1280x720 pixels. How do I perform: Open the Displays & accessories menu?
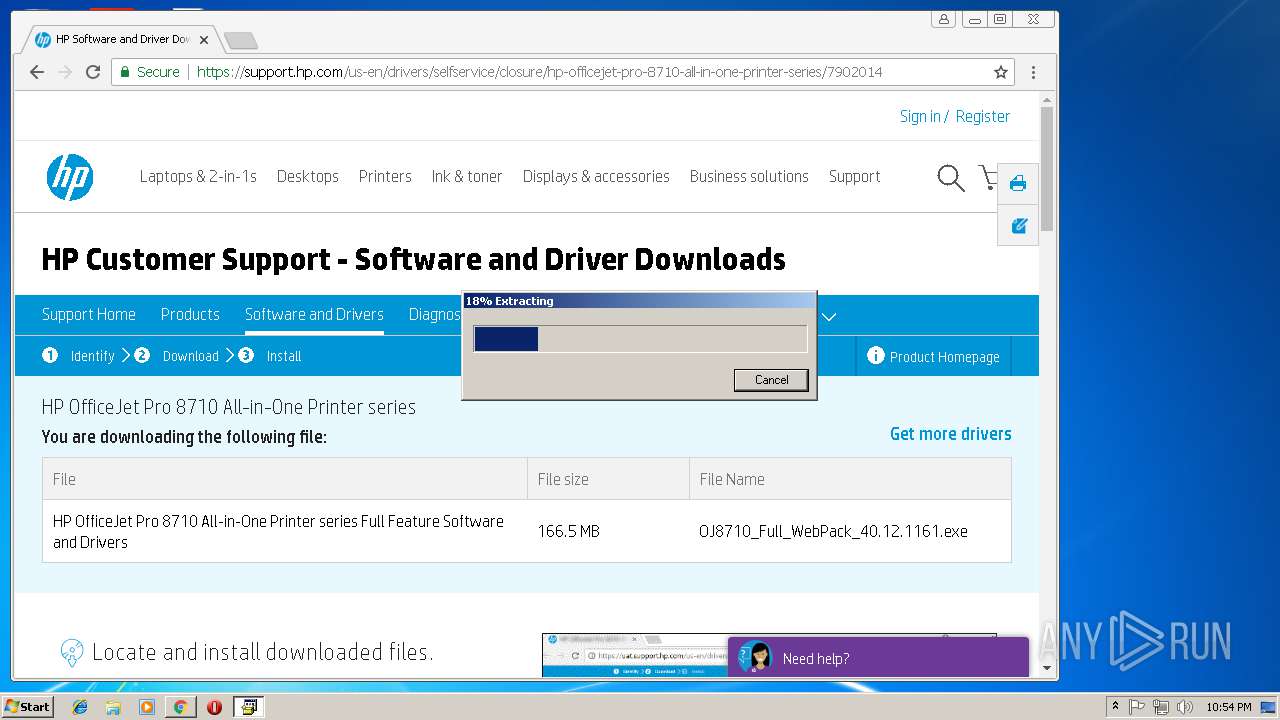pyautogui.click(x=596, y=177)
